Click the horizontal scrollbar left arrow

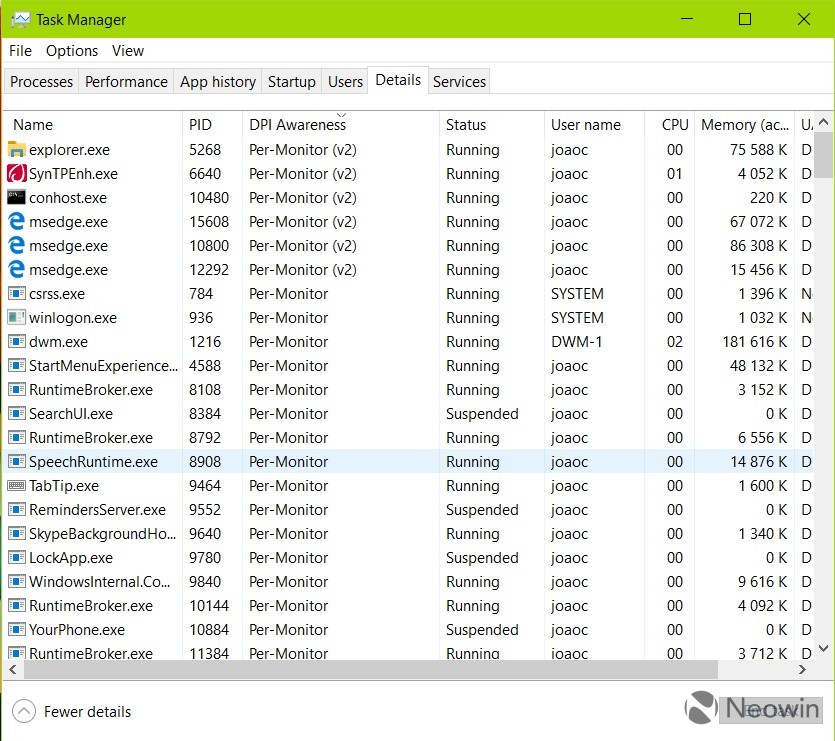click(x=13, y=670)
